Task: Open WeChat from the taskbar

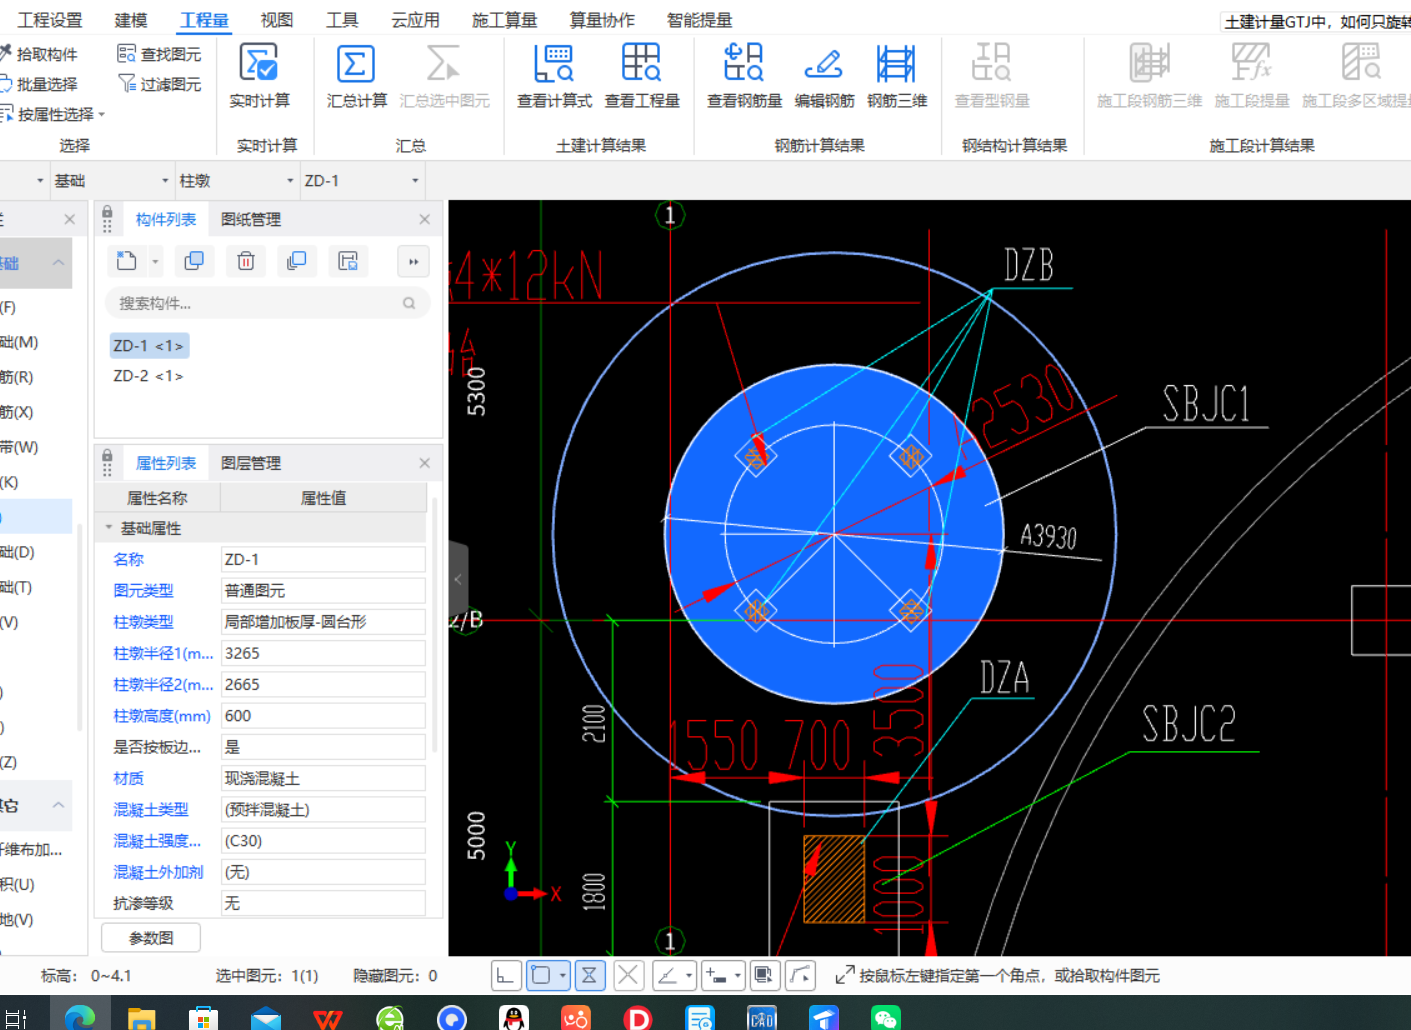Action: 886,1018
